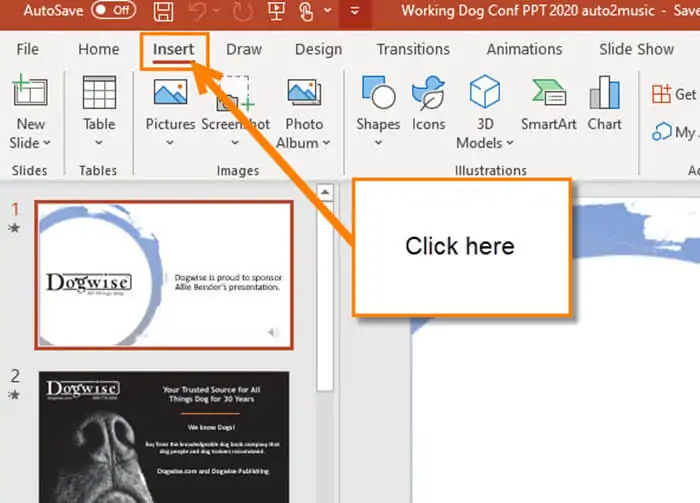700x503 pixels.
Task: Click the Icons duck-and-leaf icon
Action: 429,92
